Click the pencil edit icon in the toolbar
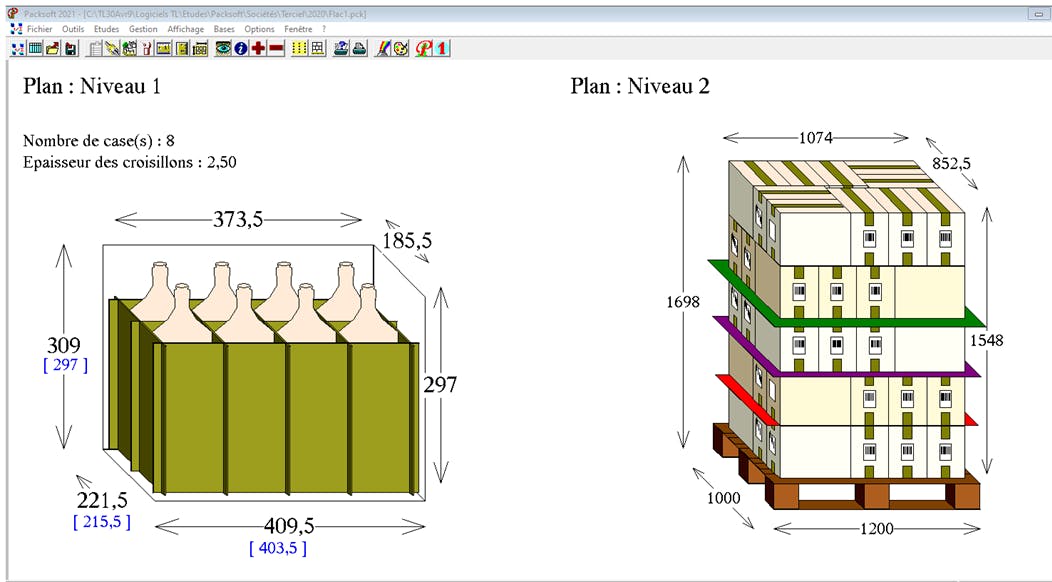 point(112,48)
